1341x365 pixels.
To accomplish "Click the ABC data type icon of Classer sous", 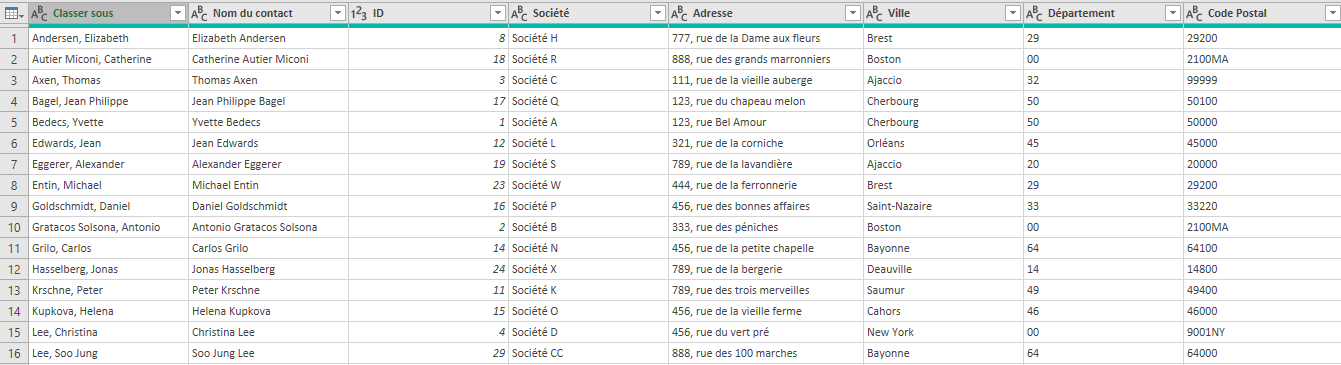I will (x=40, y=14).
